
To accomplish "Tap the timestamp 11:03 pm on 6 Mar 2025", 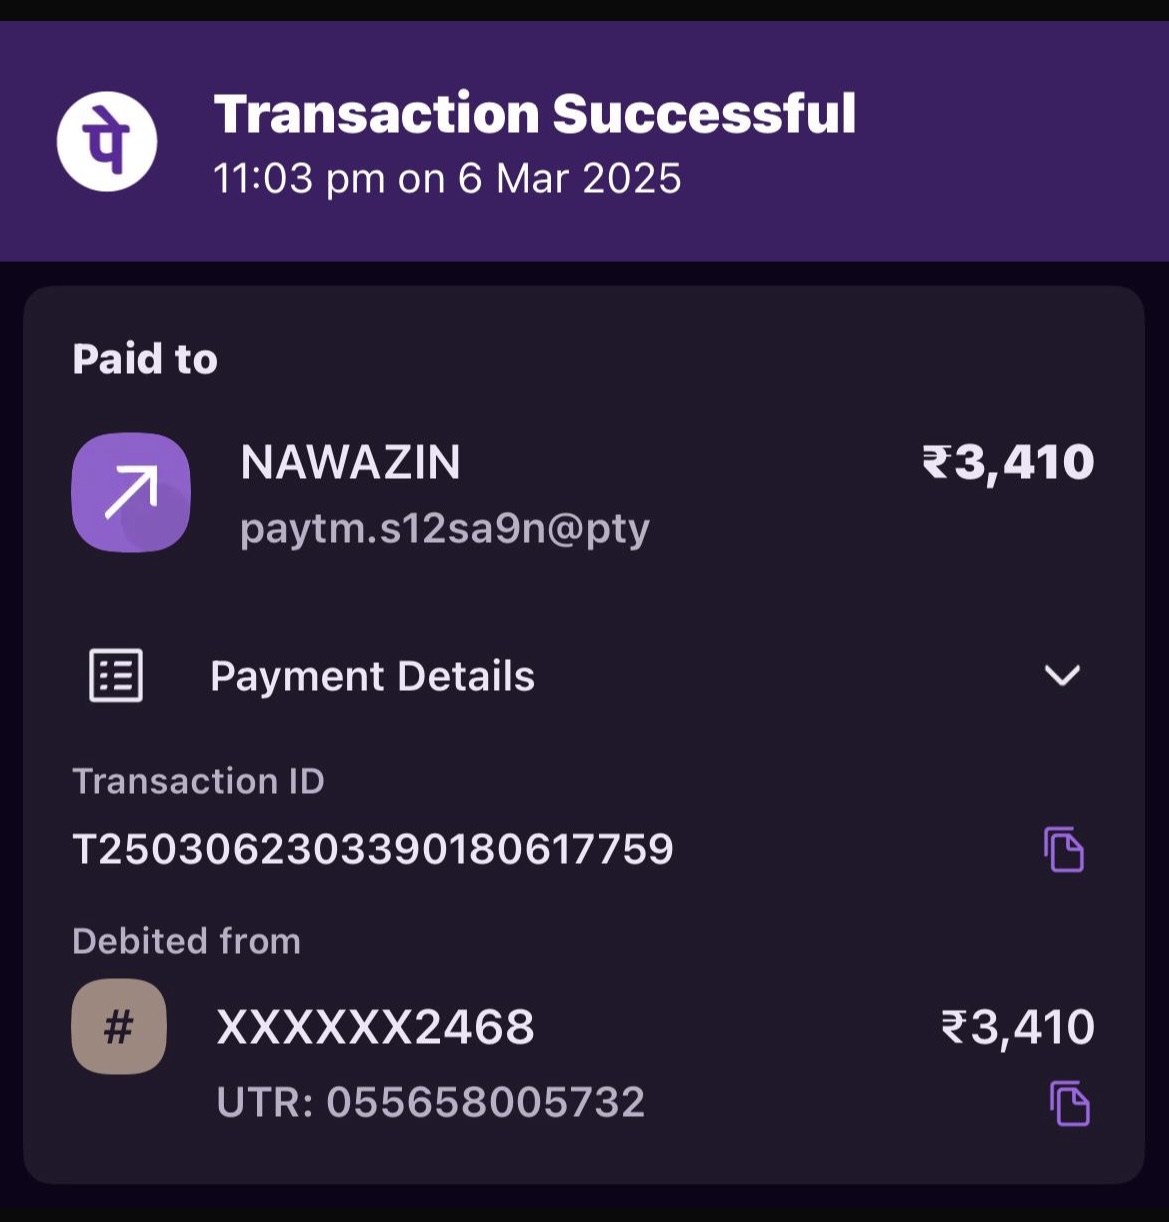I will tap(447, 179).
